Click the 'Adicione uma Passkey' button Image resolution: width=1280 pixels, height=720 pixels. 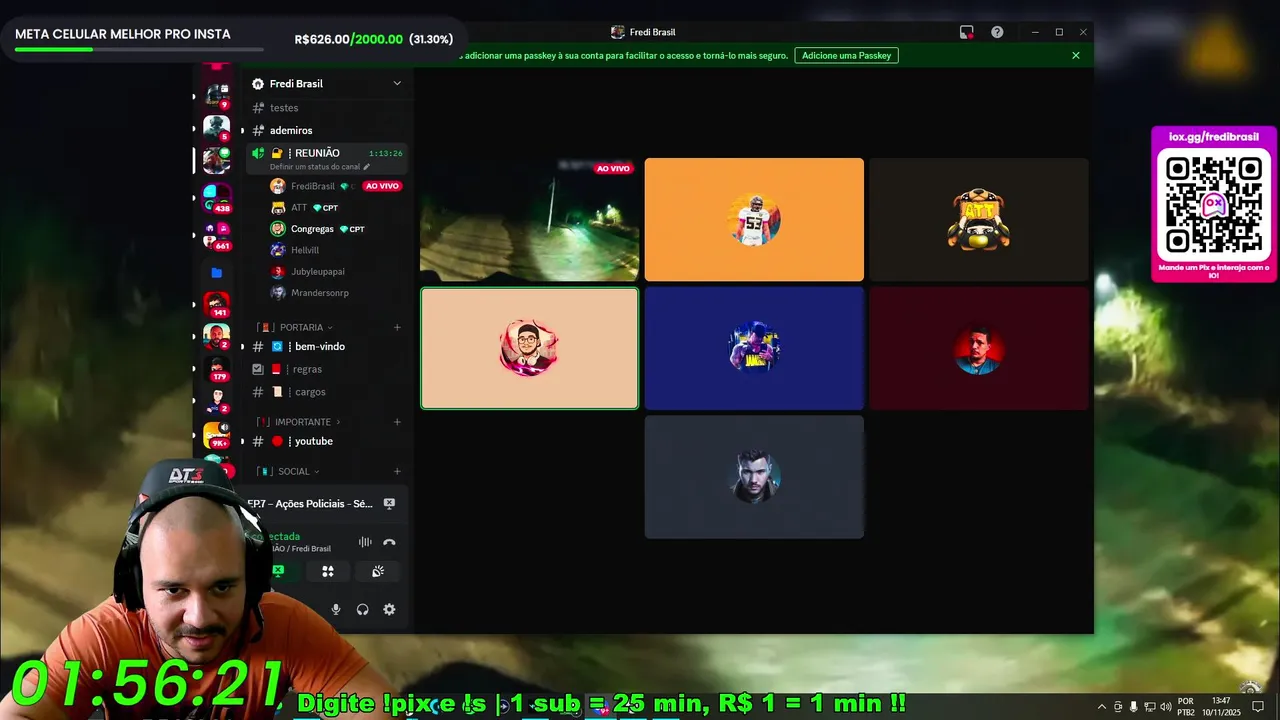pyautogui.click(x=846, y=55)
